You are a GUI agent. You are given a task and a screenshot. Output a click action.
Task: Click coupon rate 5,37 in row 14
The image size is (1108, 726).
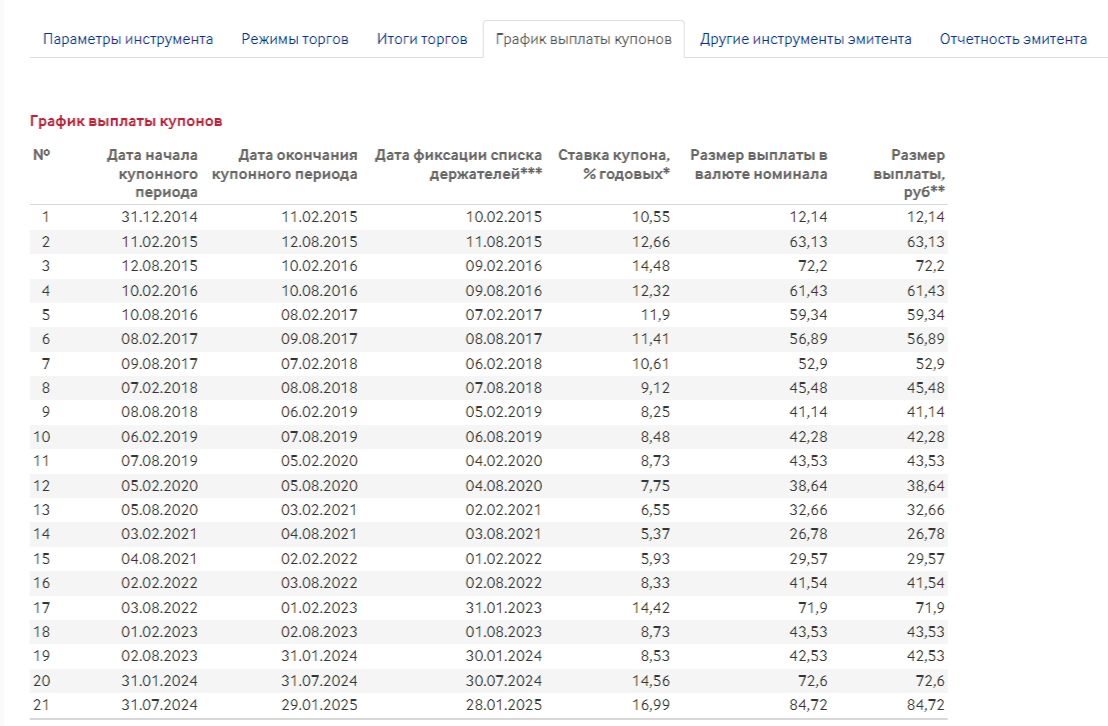(655, 534)
